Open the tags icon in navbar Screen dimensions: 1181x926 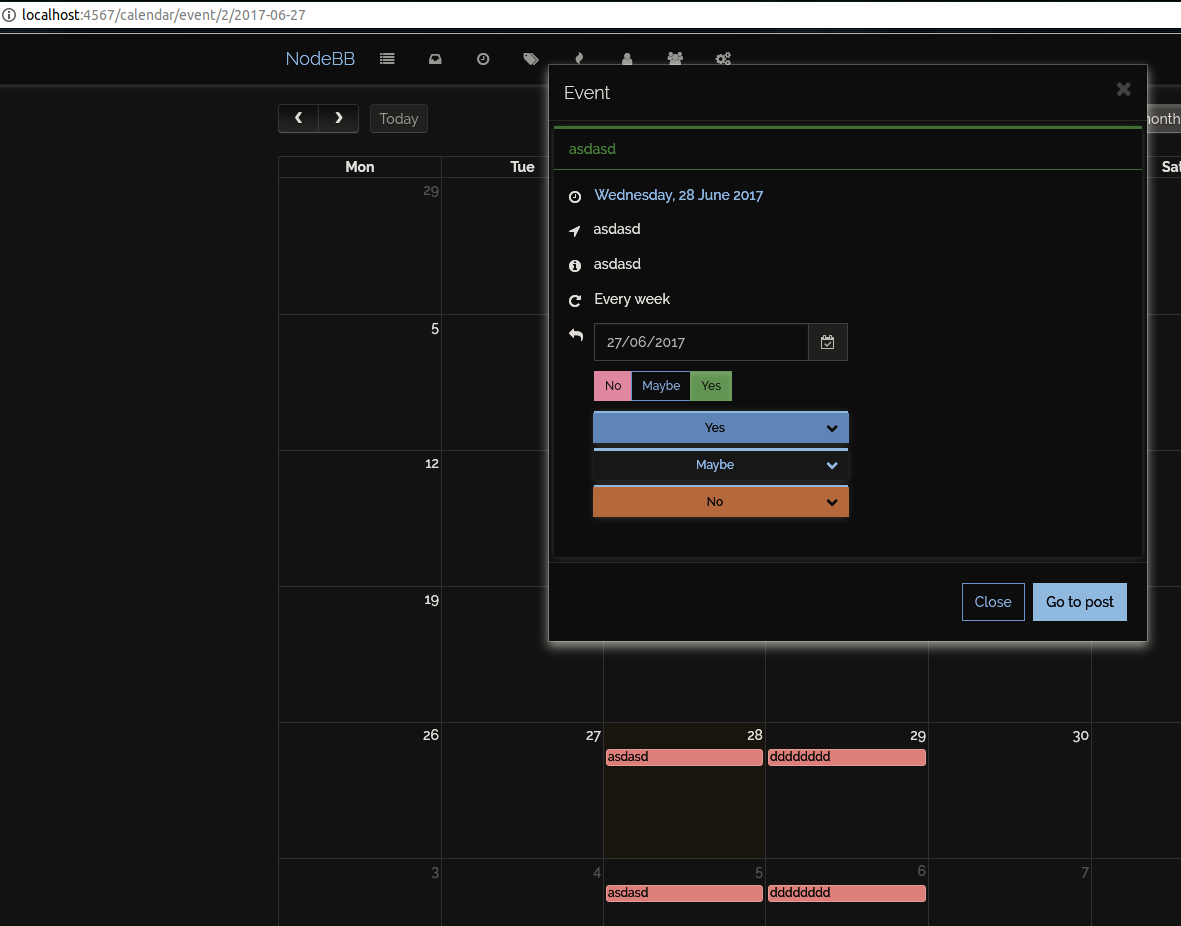[531, 59]
